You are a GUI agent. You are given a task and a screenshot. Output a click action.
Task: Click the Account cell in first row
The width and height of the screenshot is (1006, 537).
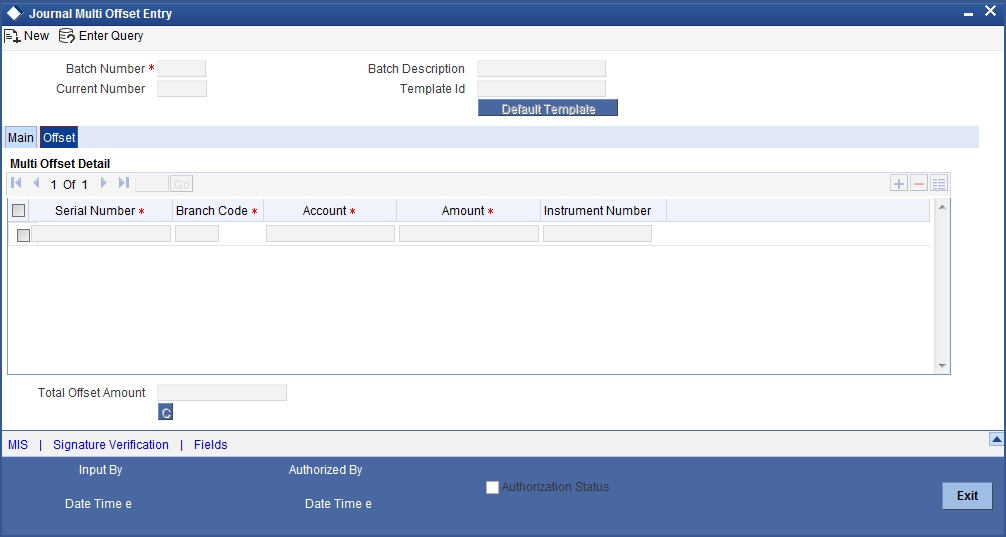click(x=330, y=234)
